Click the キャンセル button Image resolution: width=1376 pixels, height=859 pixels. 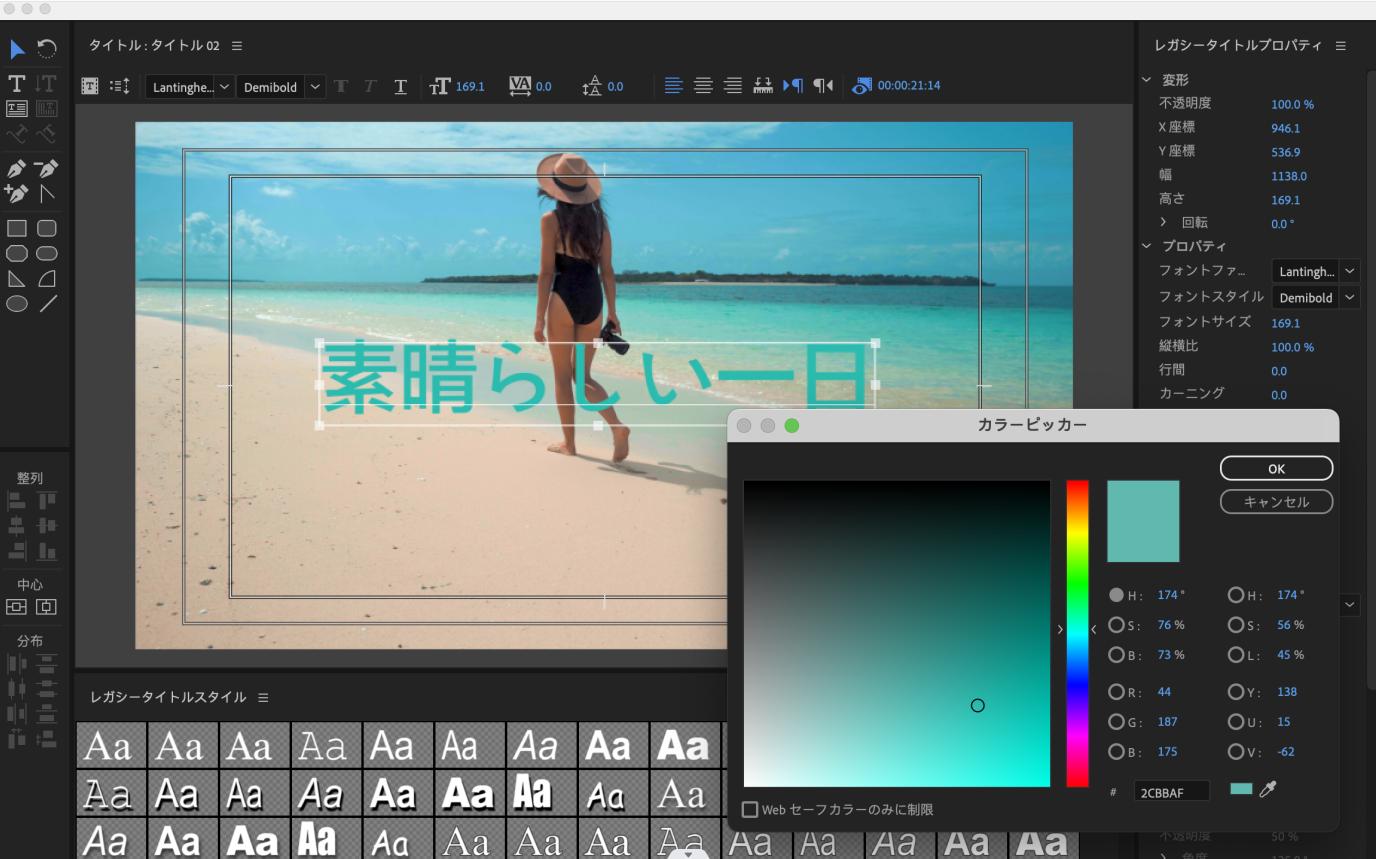1276,502
